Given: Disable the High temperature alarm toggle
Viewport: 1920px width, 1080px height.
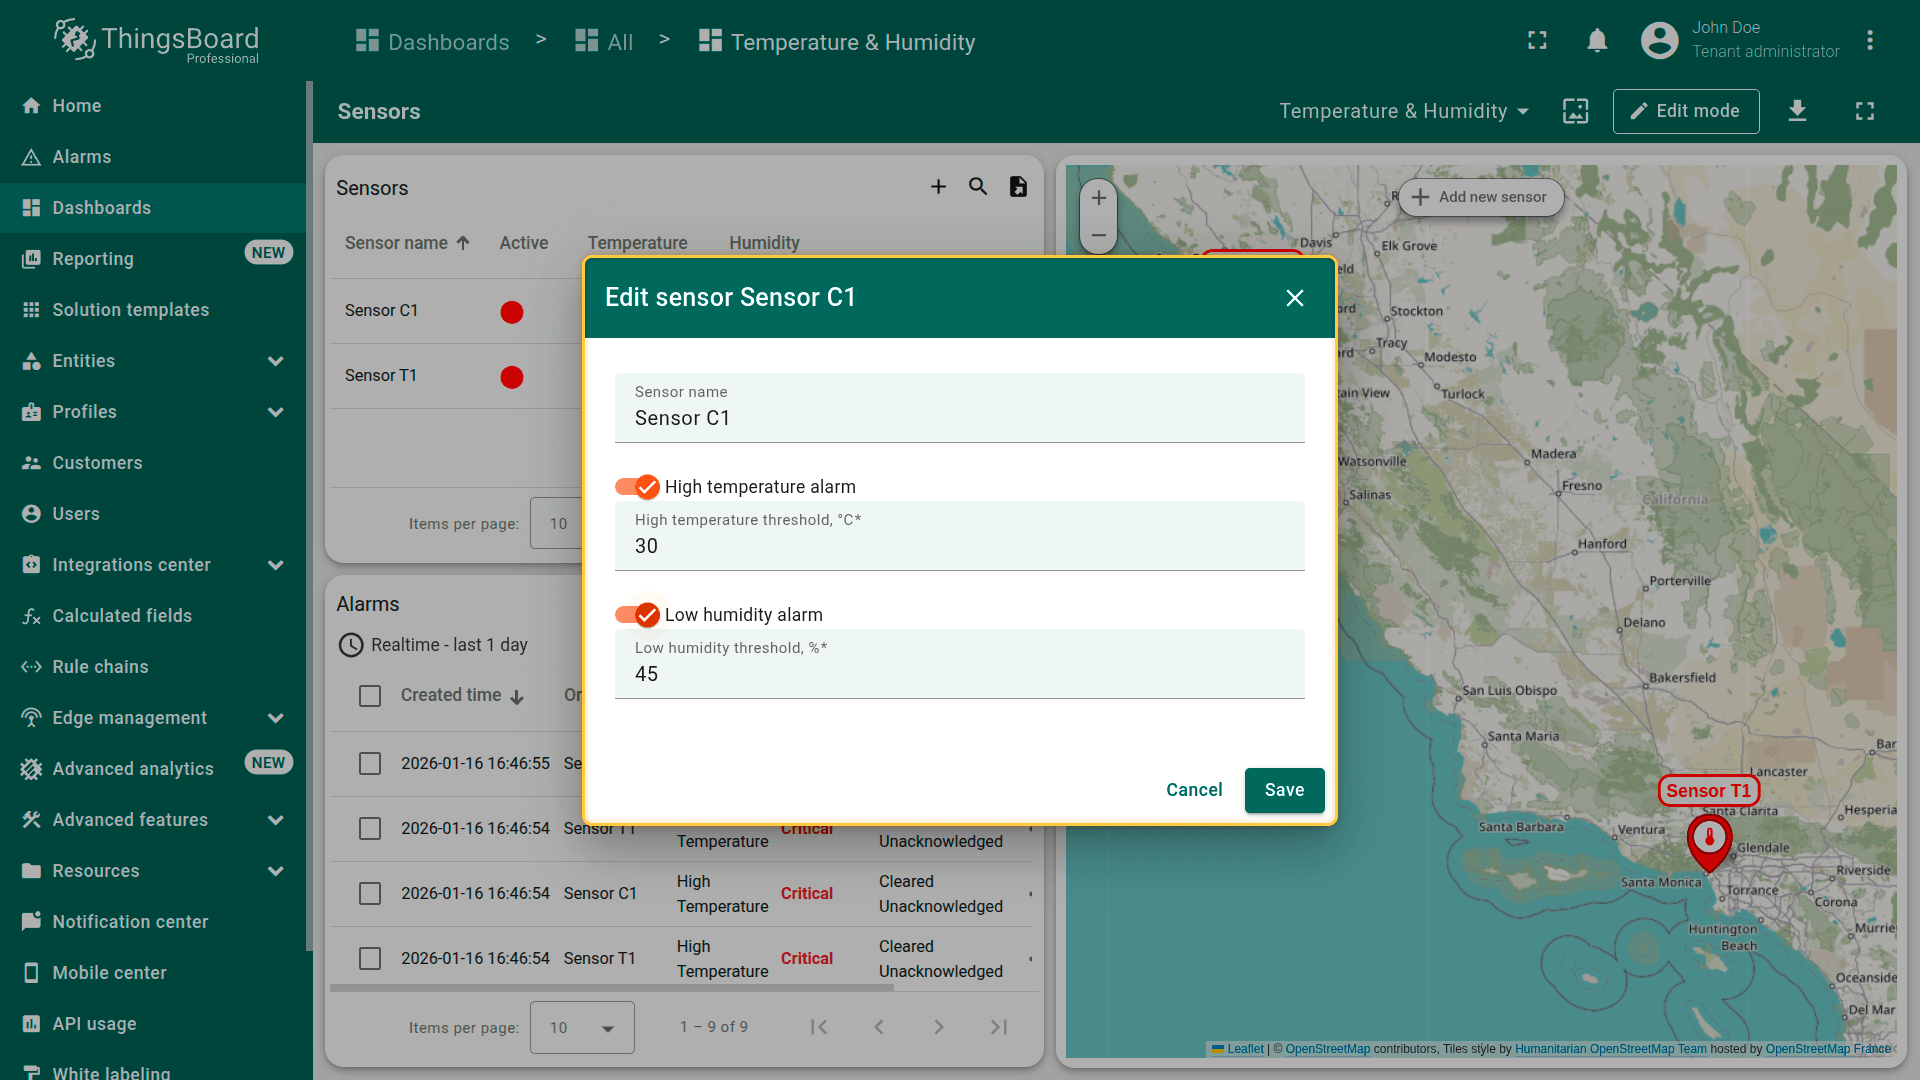Looking at the screenshot, I should pos(637,487).
